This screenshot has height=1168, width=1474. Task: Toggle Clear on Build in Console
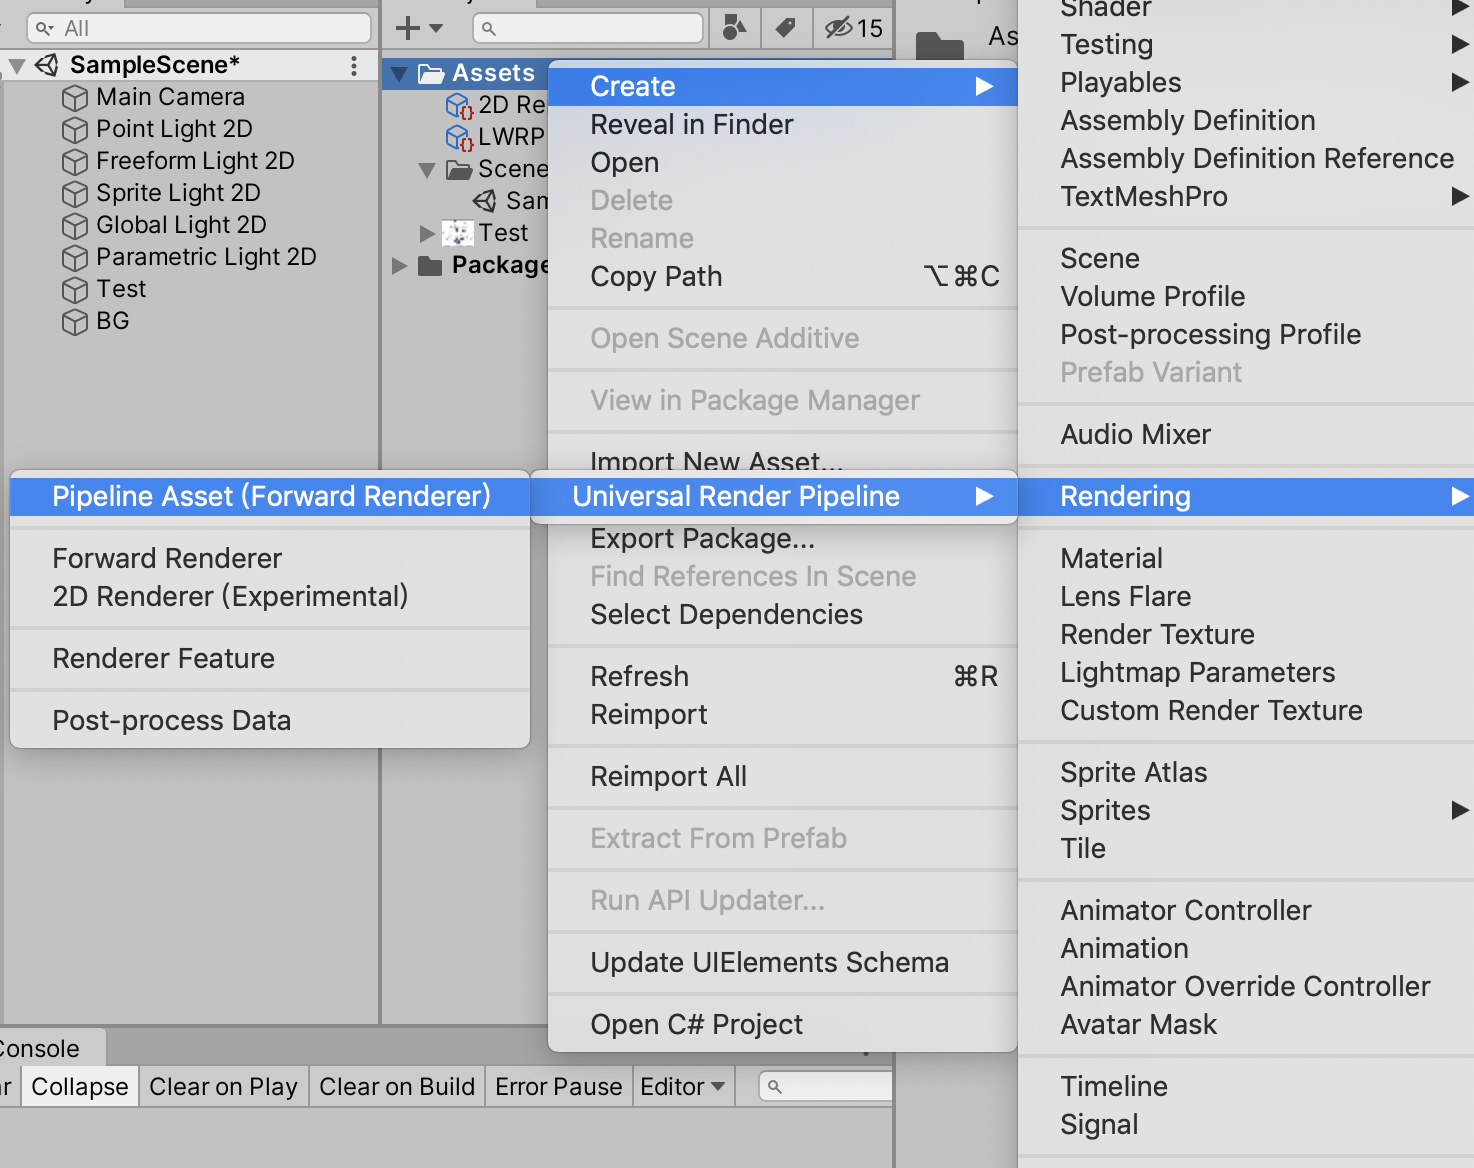[x=397, y=1086]
